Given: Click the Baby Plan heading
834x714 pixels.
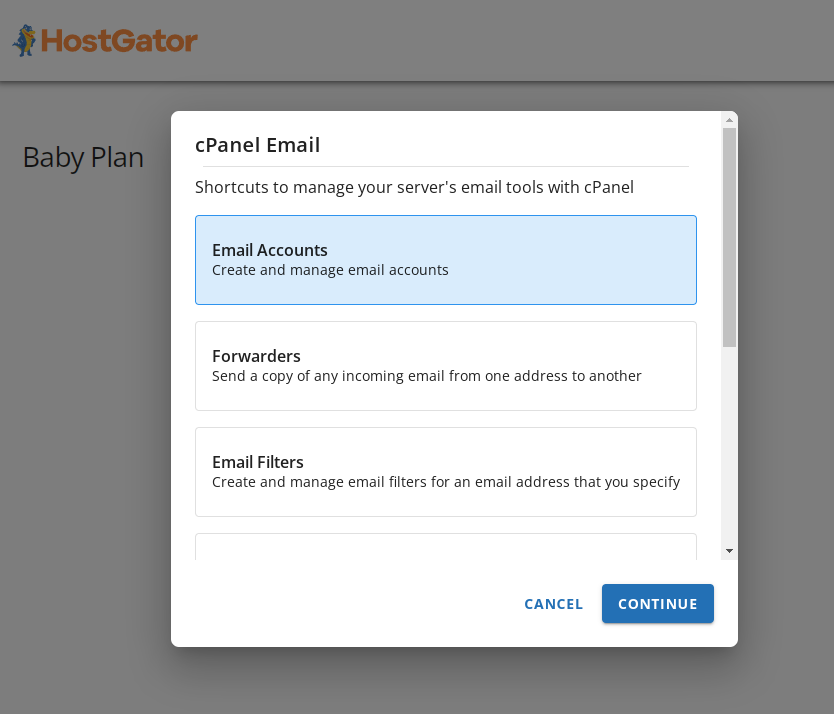Looking at the screenshot, I should click(83, 158).
